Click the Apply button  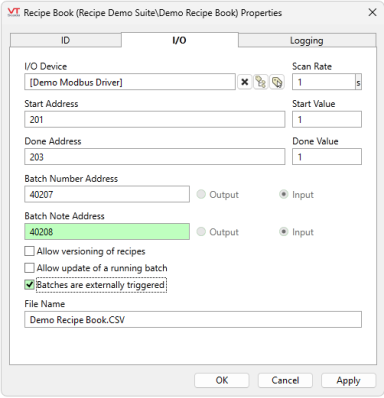[348, 380]
